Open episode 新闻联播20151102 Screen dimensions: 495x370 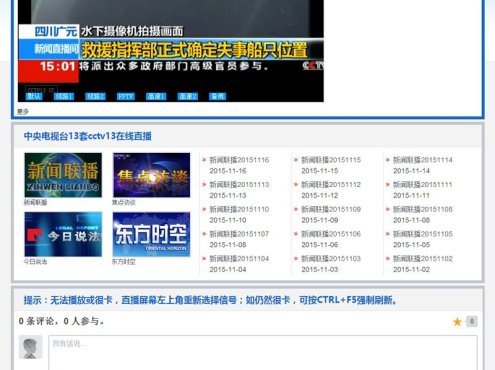pyautogui.click(x=423, y=259)
